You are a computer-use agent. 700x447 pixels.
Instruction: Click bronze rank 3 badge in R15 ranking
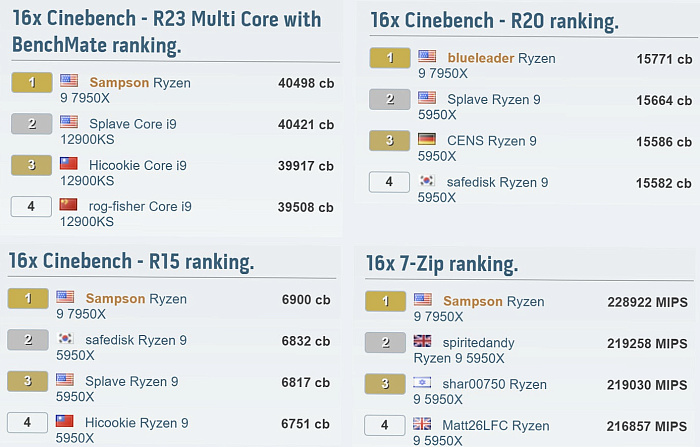[28, 381]
